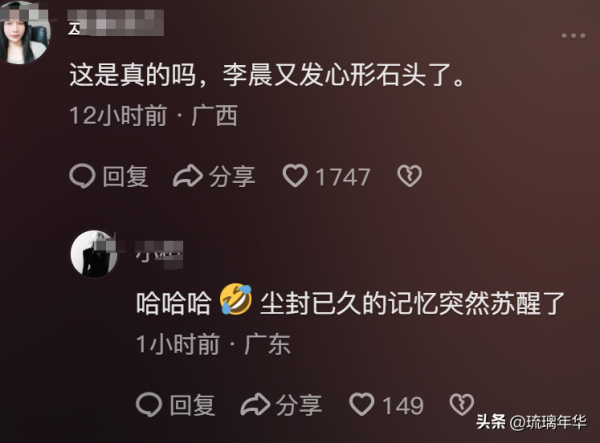Open the top commenter's avatar photo

[24, 32]
